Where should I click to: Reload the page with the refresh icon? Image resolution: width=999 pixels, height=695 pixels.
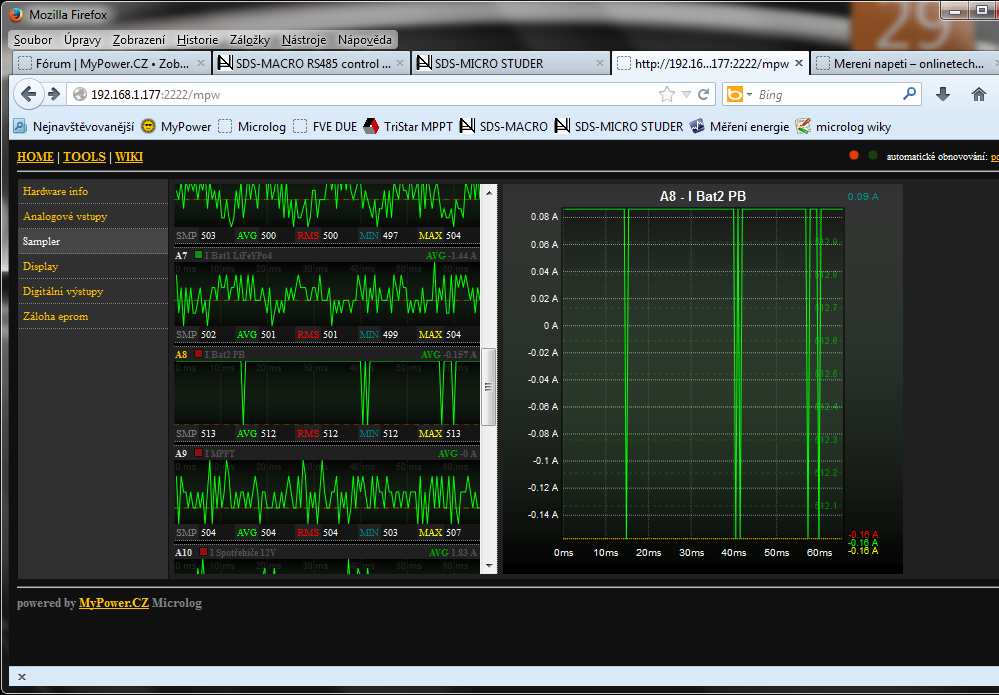click(704, 95)
